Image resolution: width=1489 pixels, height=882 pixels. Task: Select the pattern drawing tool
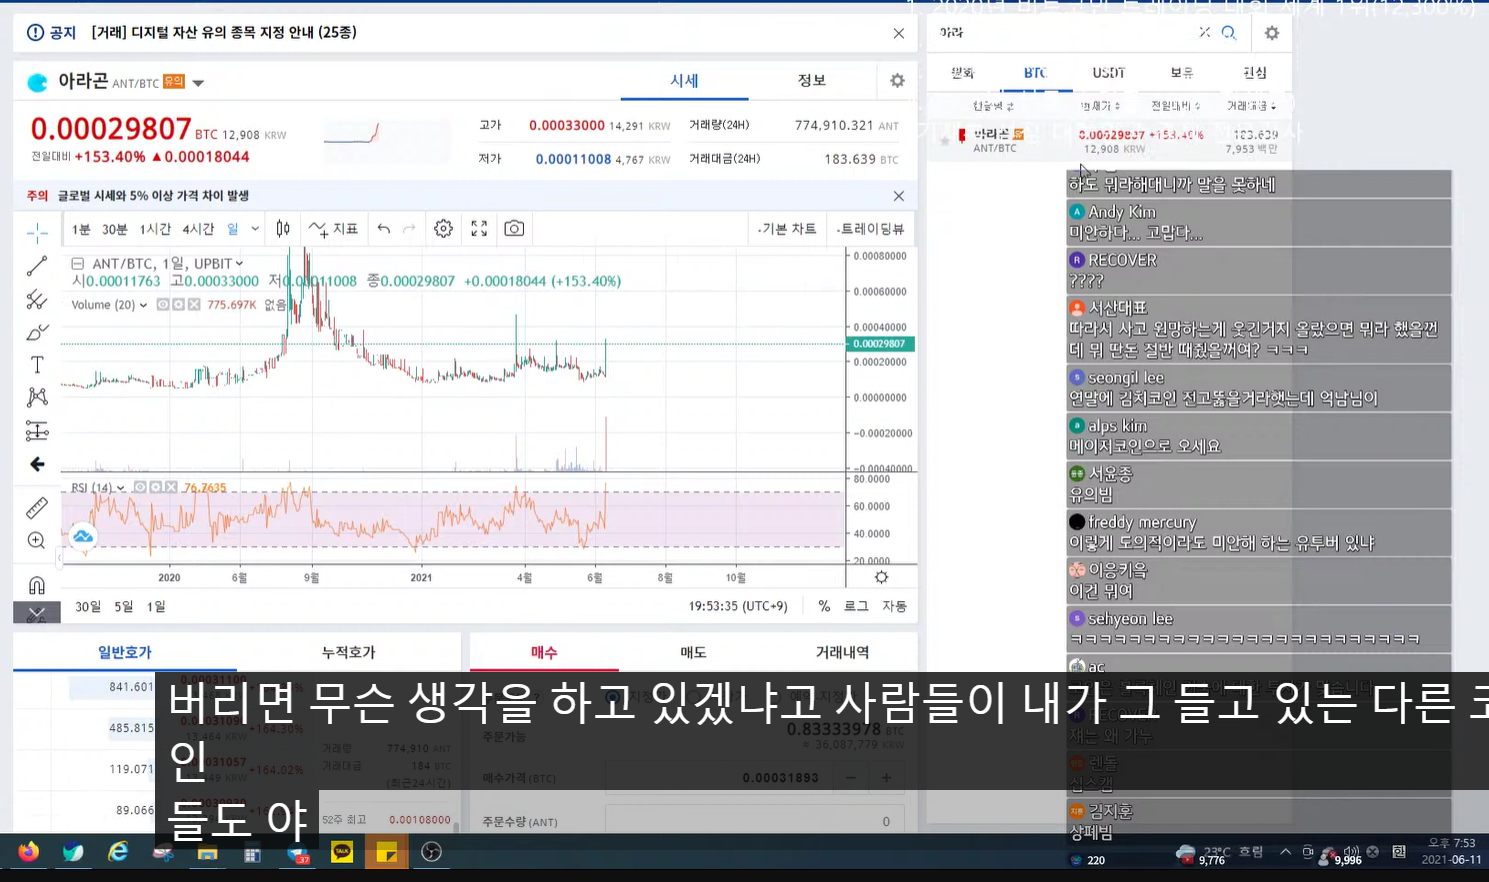click(37, 397)
